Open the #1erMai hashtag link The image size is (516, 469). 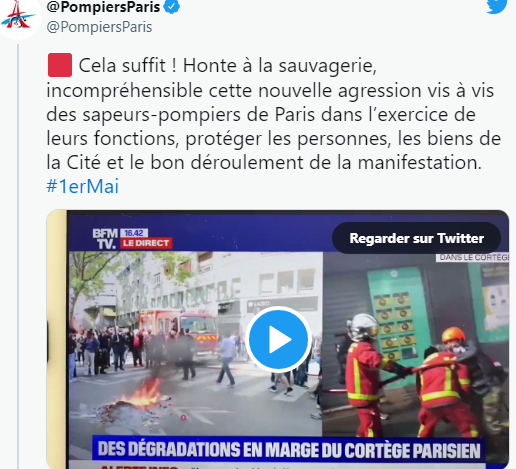tap(82, 186)
